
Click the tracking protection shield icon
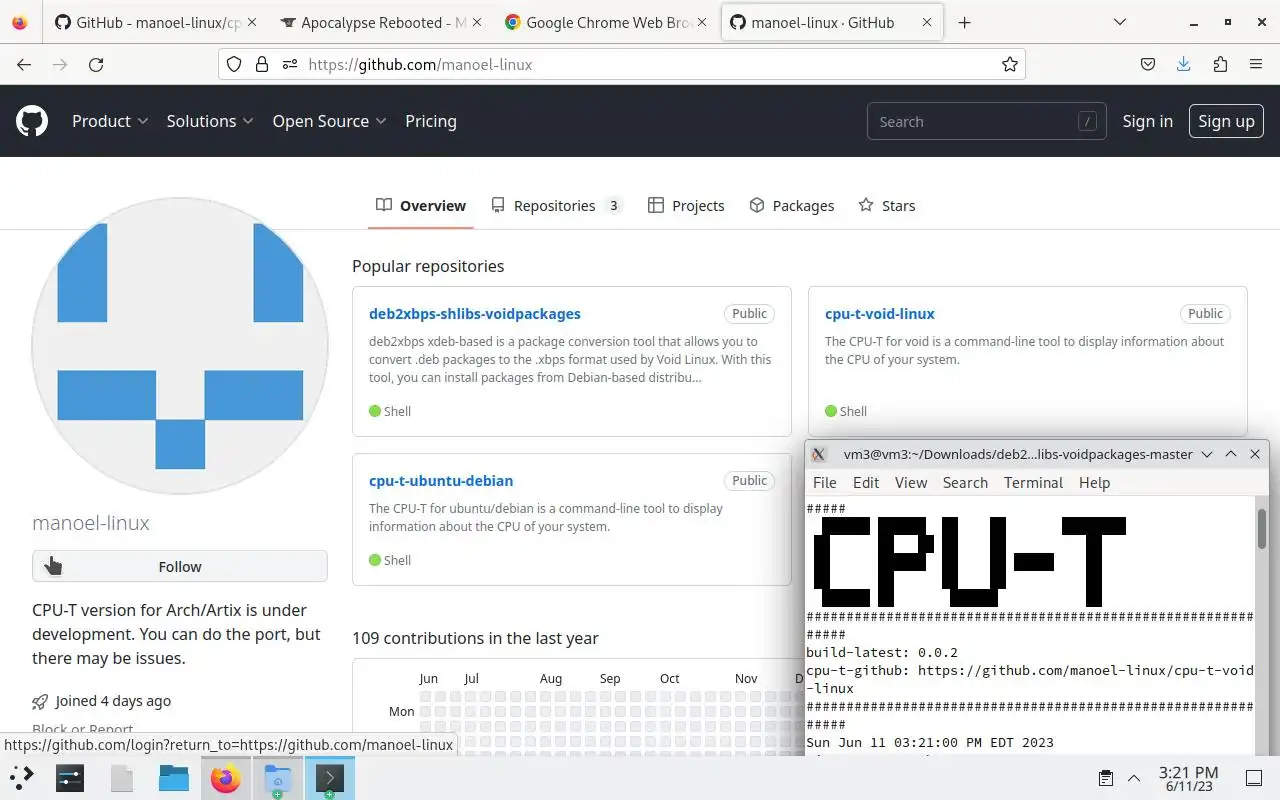click(234, 64)
